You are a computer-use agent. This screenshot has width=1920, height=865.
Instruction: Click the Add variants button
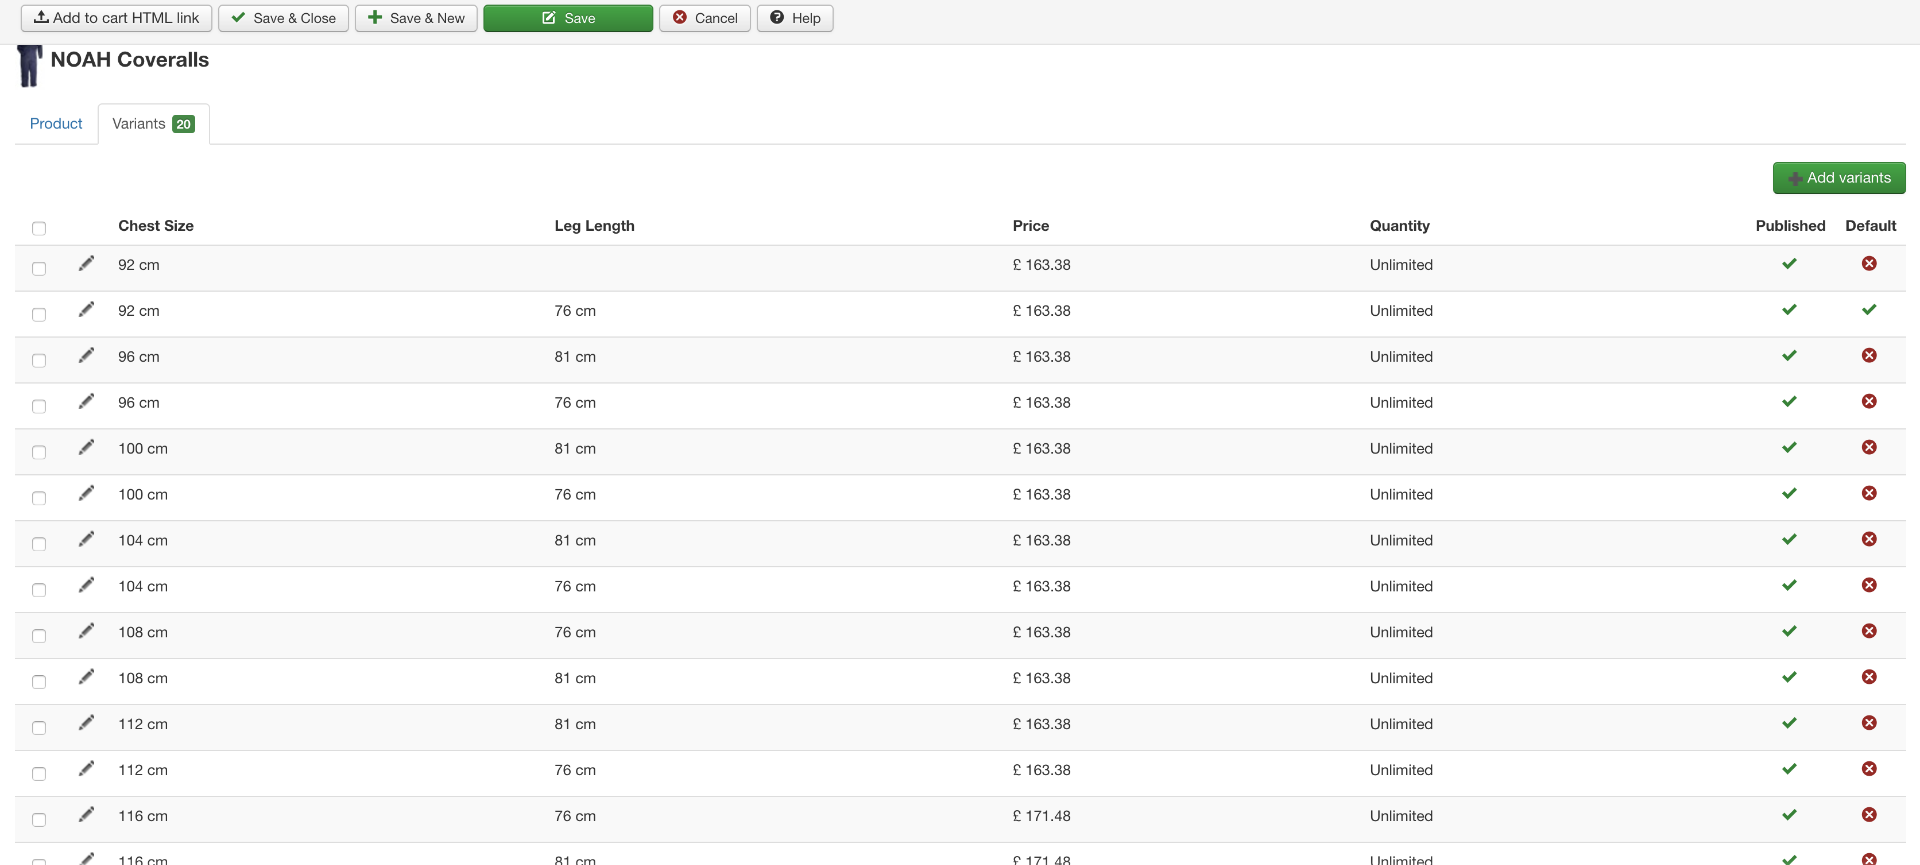[x=1839, y=178]
